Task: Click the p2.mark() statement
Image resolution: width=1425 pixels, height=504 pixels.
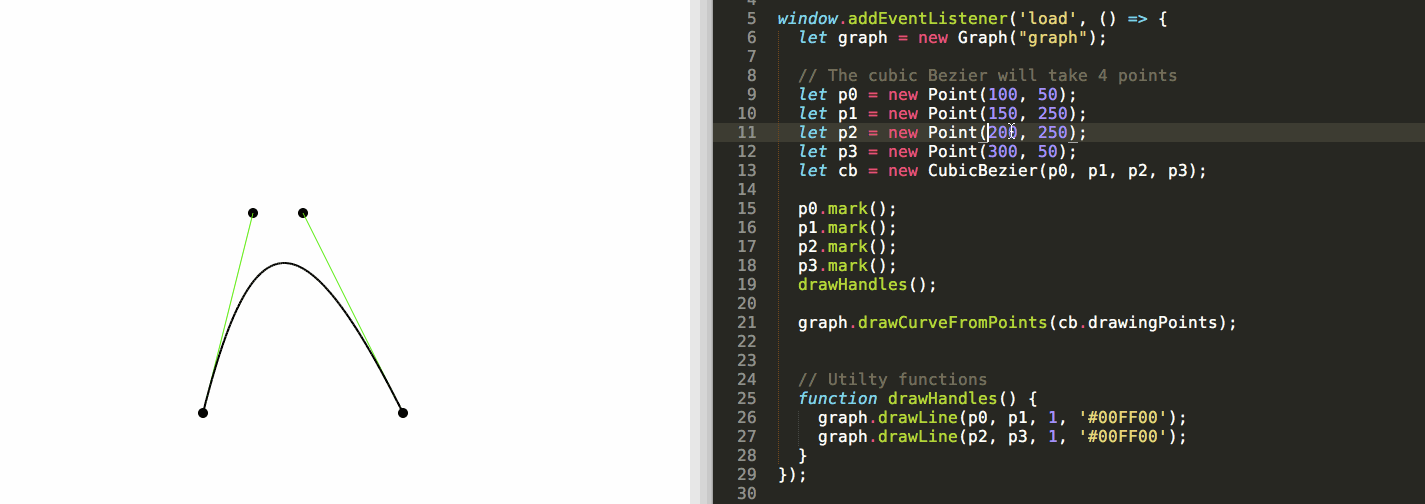Action: point(847,246)
